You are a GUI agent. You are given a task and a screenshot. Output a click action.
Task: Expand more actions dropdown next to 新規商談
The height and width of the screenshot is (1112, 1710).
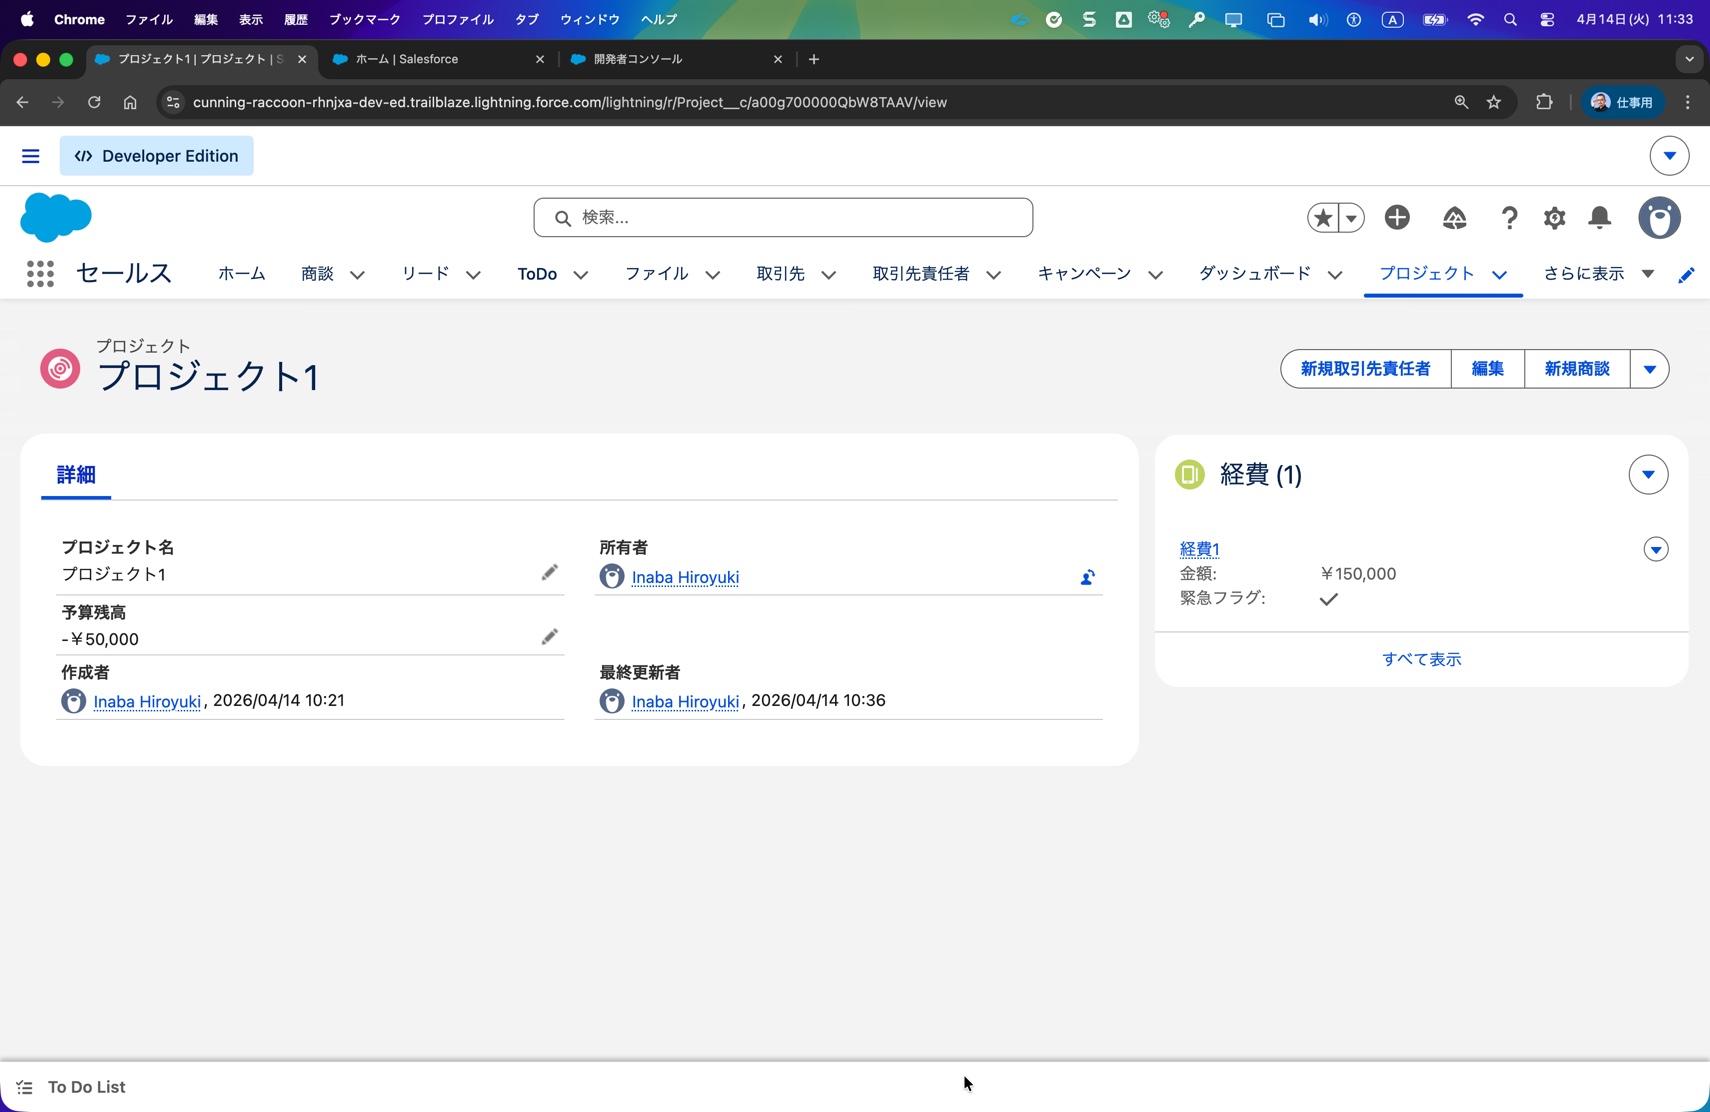point(1649,369)
